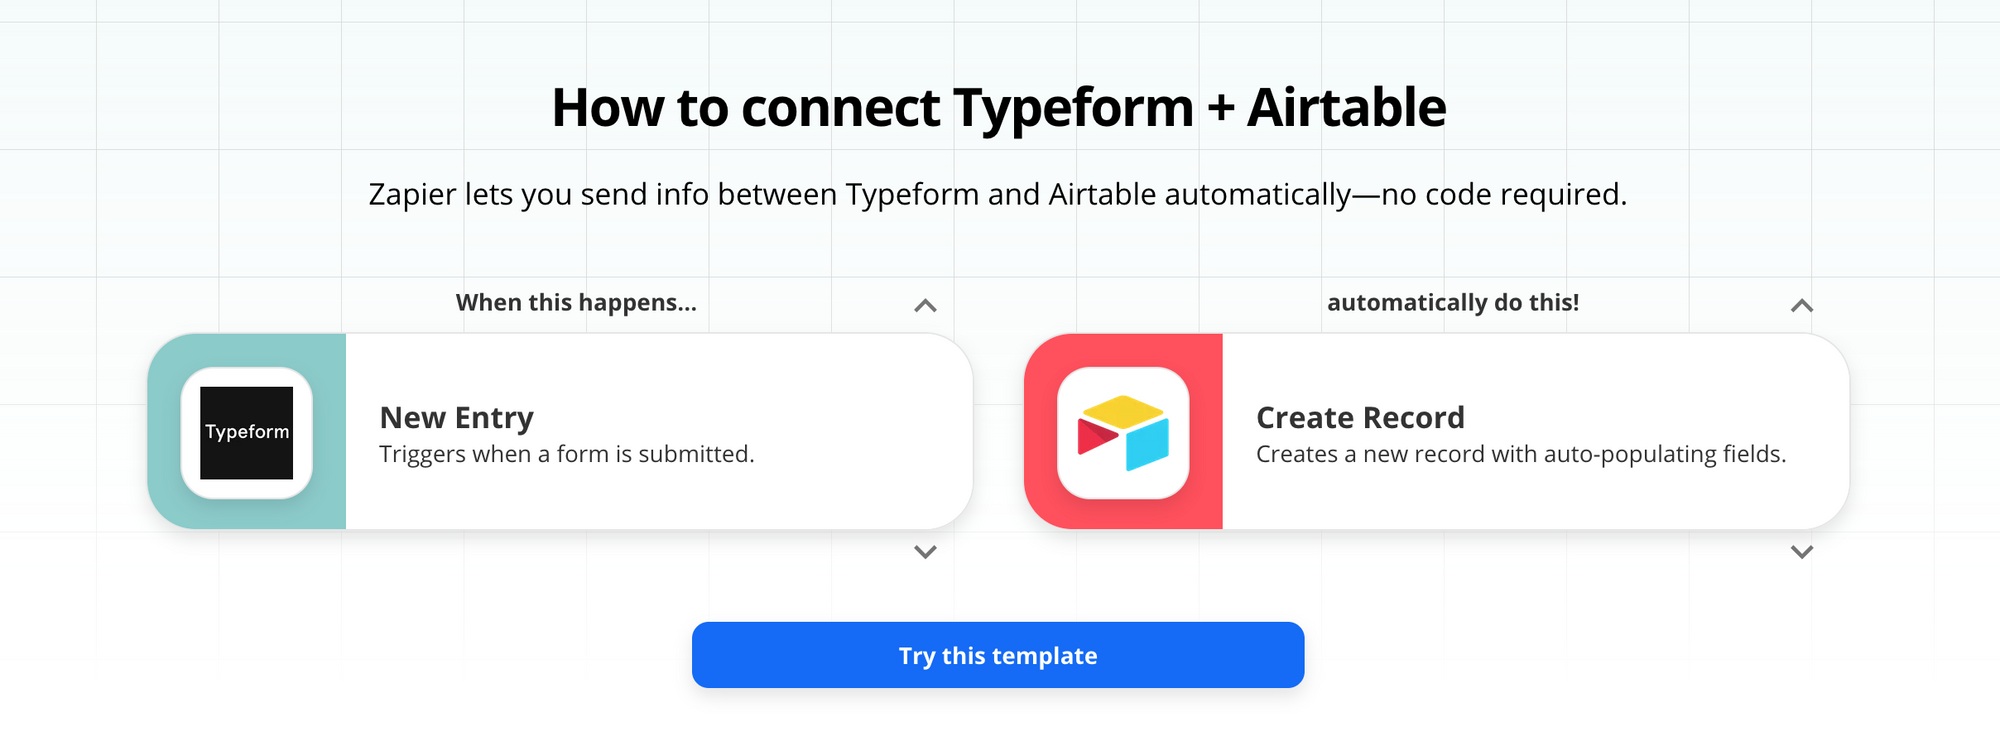Show next action with down chevron below Create Record
The height and width of the screenshot is (742, 2000).
click(x=1802, y=552)
